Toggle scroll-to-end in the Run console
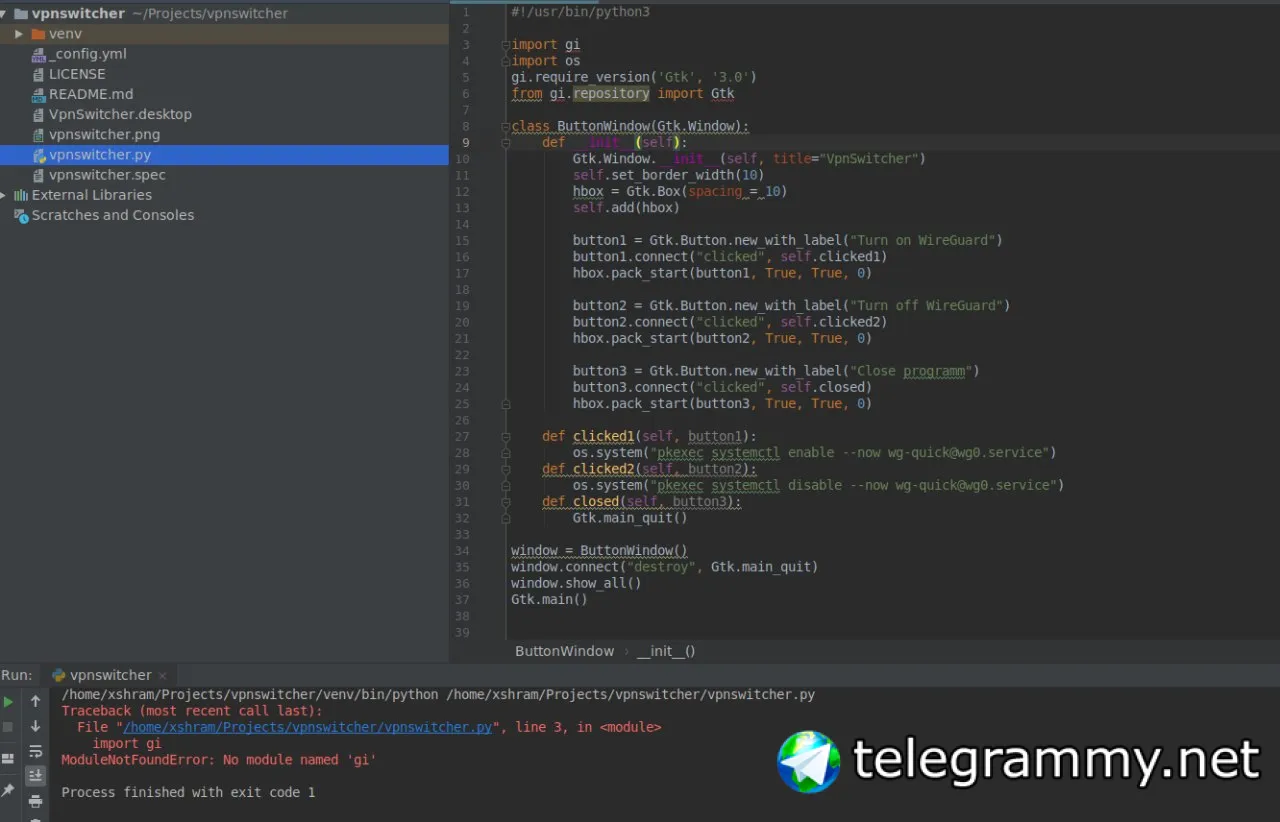The image size is (1280, 822). (36, 776)
